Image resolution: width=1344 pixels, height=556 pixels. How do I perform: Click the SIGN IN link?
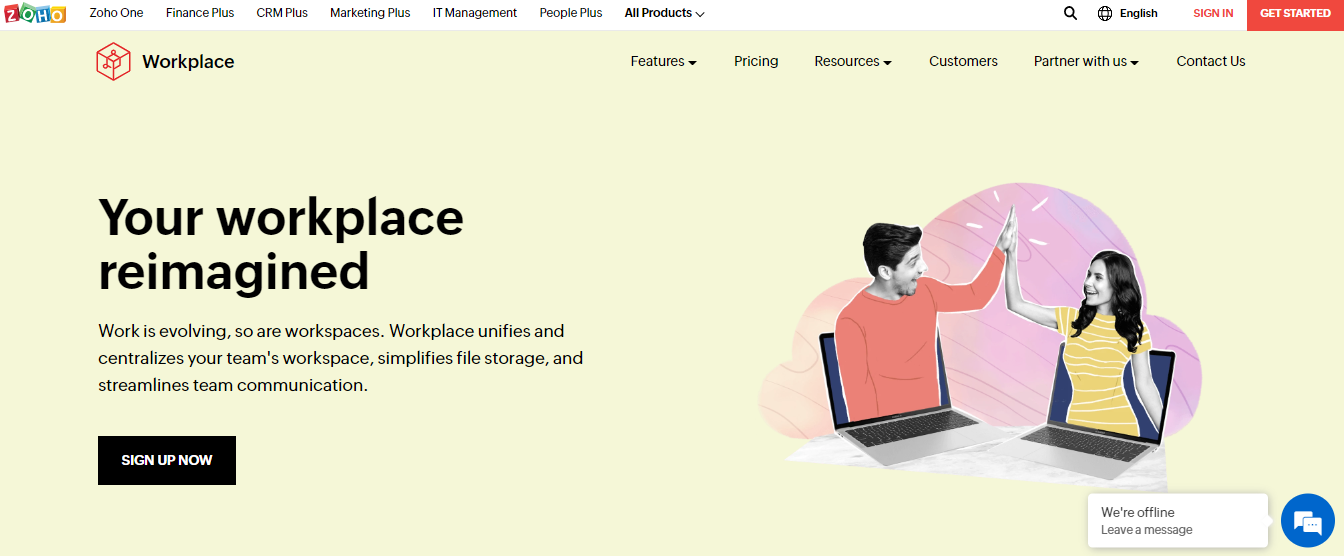[x=1213, y=13]
